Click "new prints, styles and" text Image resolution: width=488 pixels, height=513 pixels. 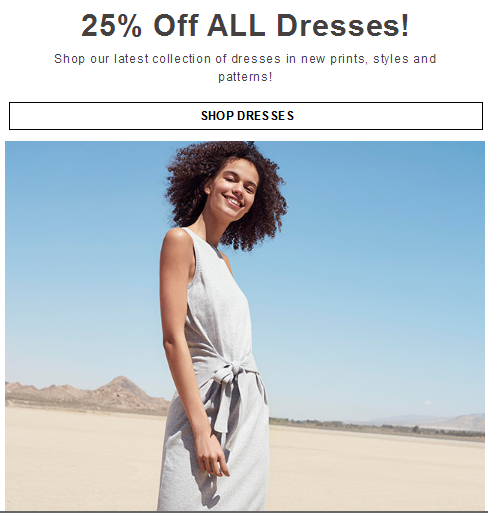tap(369, 59)
